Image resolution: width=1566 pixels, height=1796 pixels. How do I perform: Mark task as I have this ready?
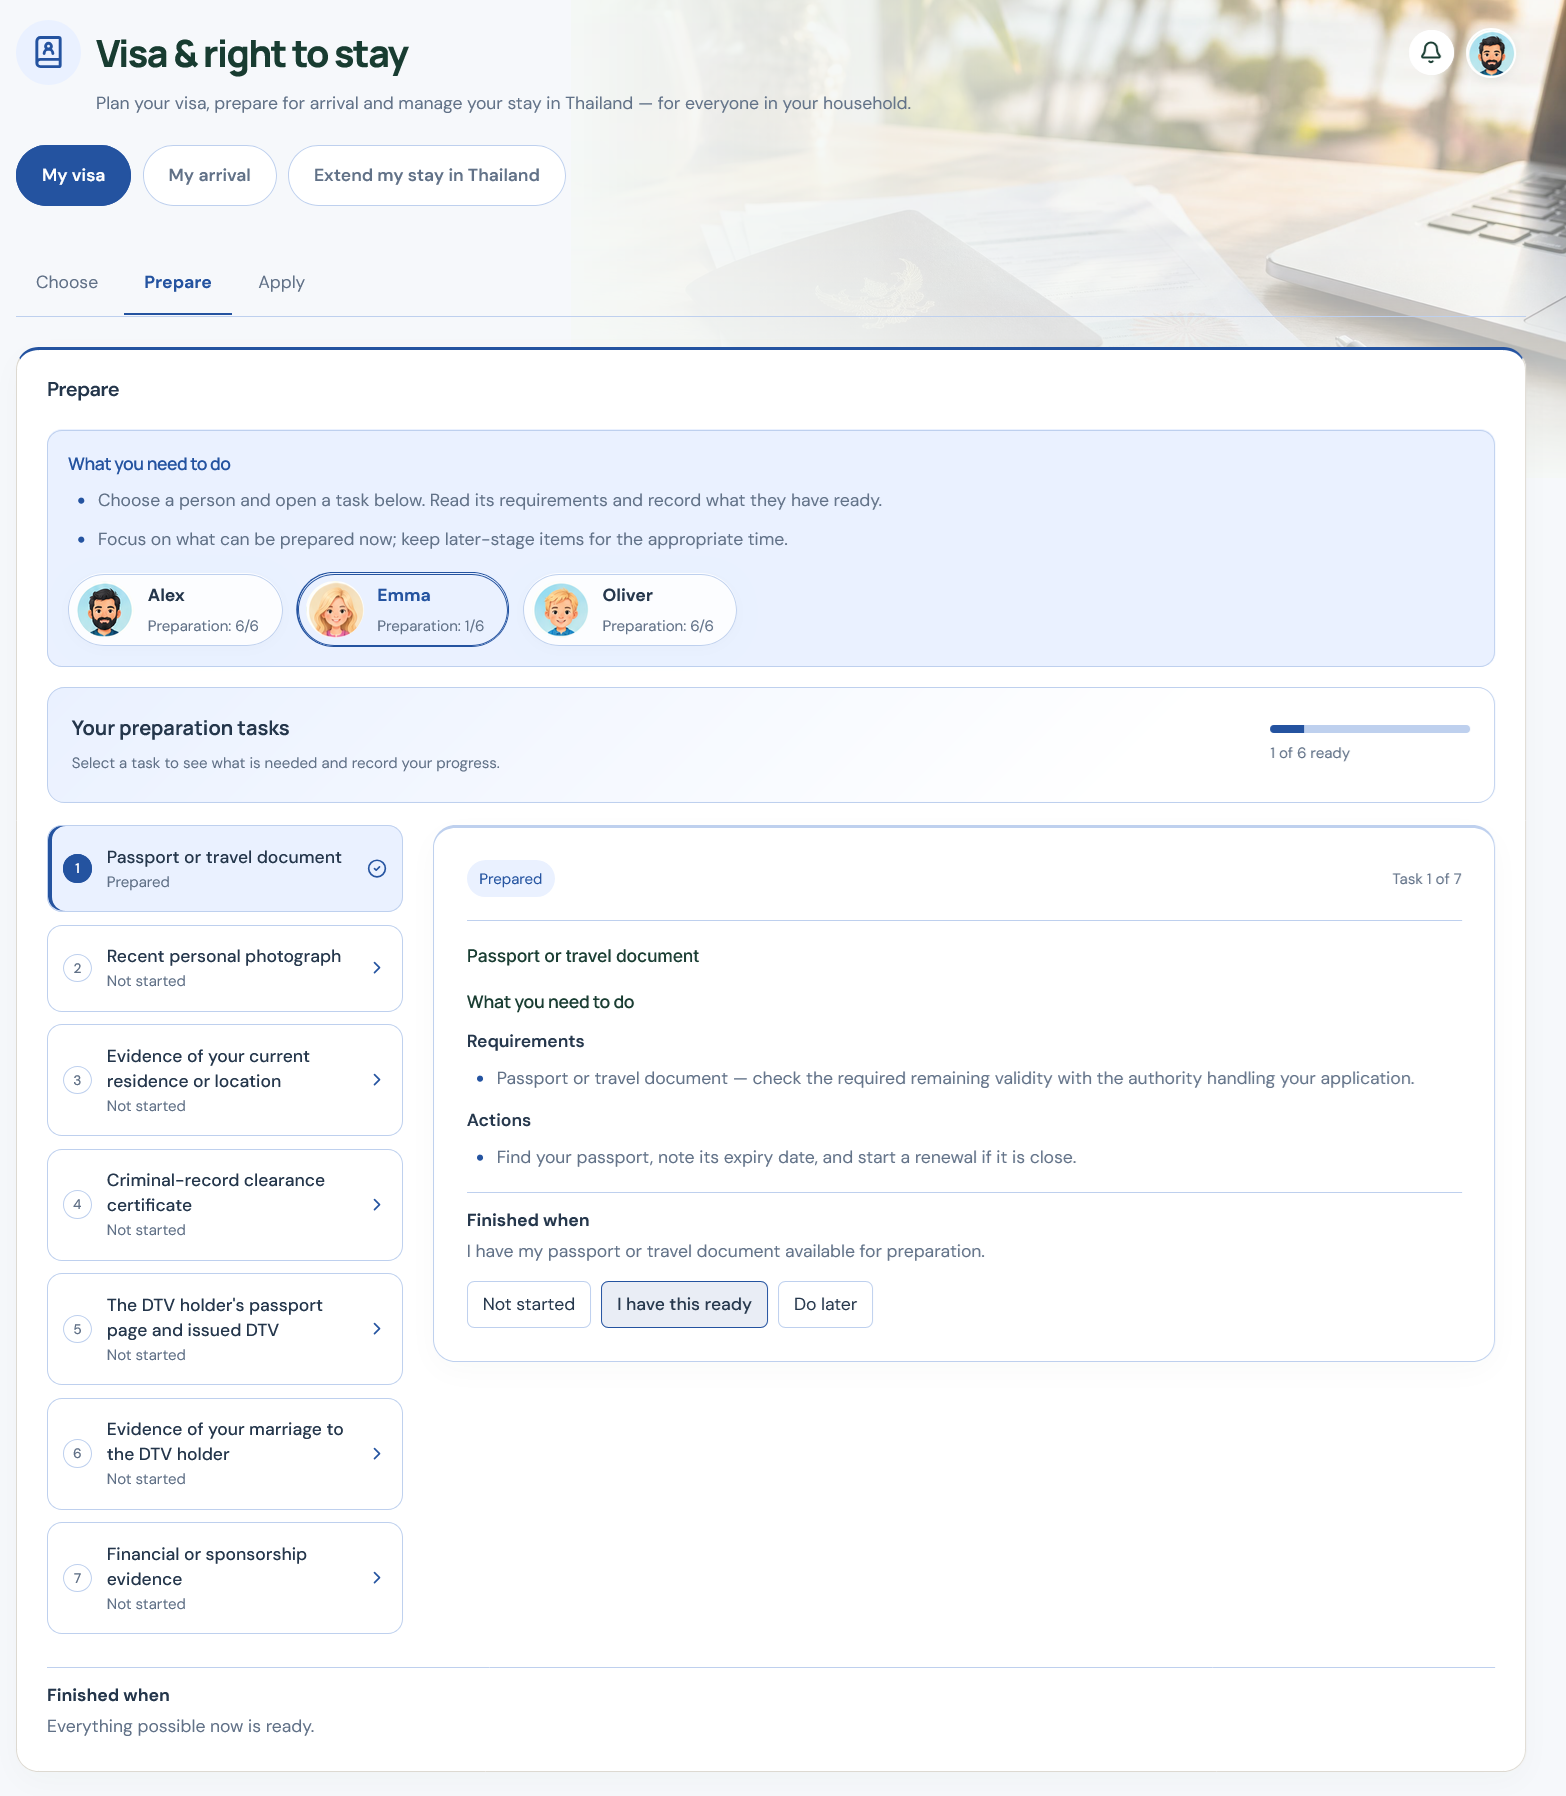[x=684, y=1304]
